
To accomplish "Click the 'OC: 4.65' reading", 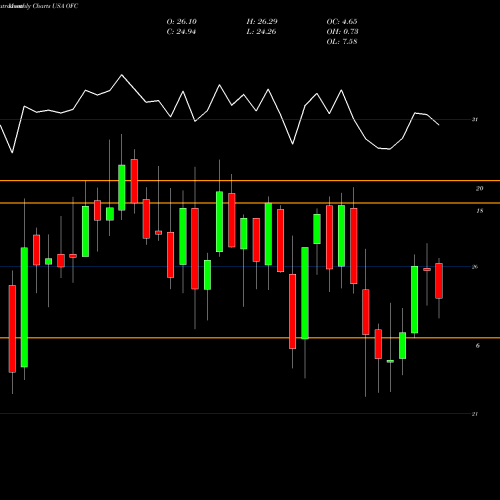I will click(x=342, y=22).
